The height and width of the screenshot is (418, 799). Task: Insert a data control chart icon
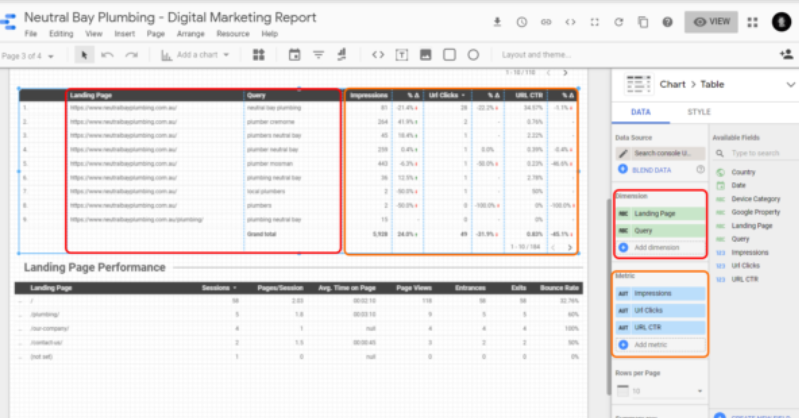(342, 55)
